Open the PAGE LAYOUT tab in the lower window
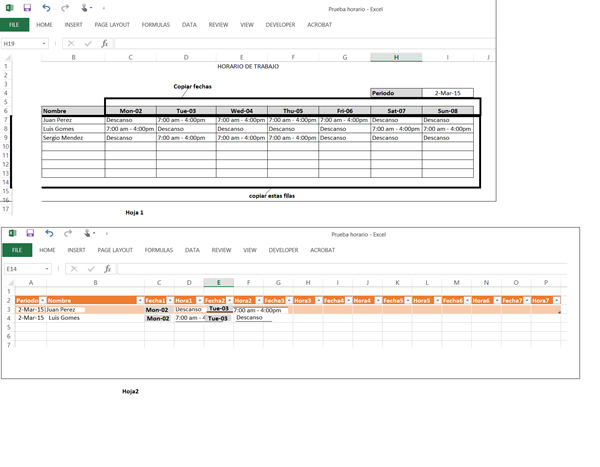 [x=115, y=250]
